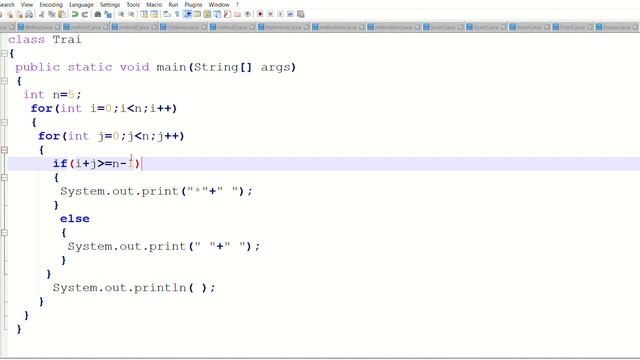Toggle the Word Wrap toolbar icon

click(x=167, y=14)
